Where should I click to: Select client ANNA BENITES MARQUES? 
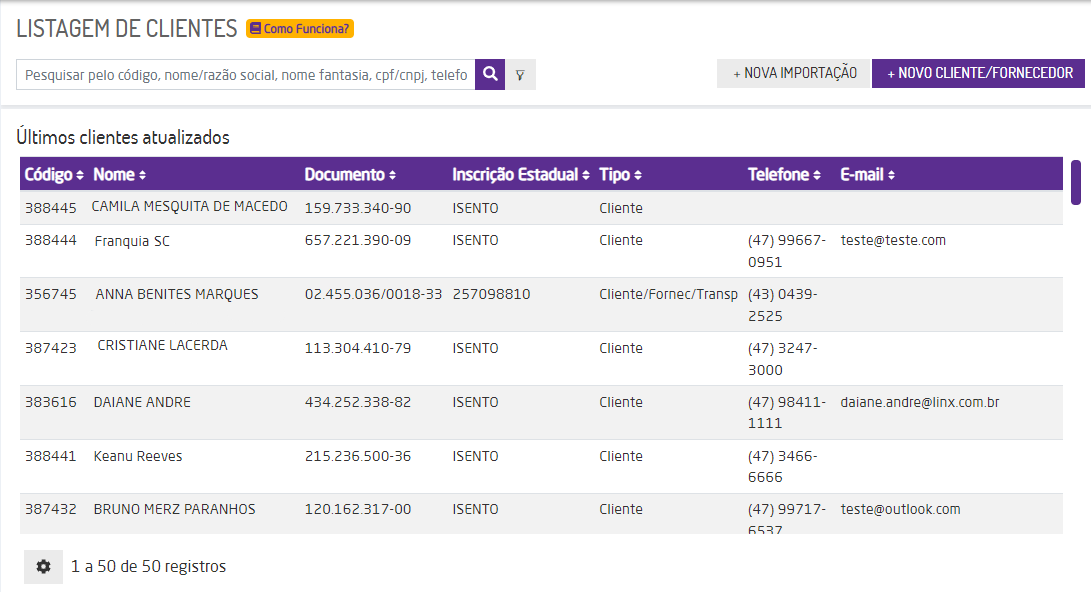[177, 294]
